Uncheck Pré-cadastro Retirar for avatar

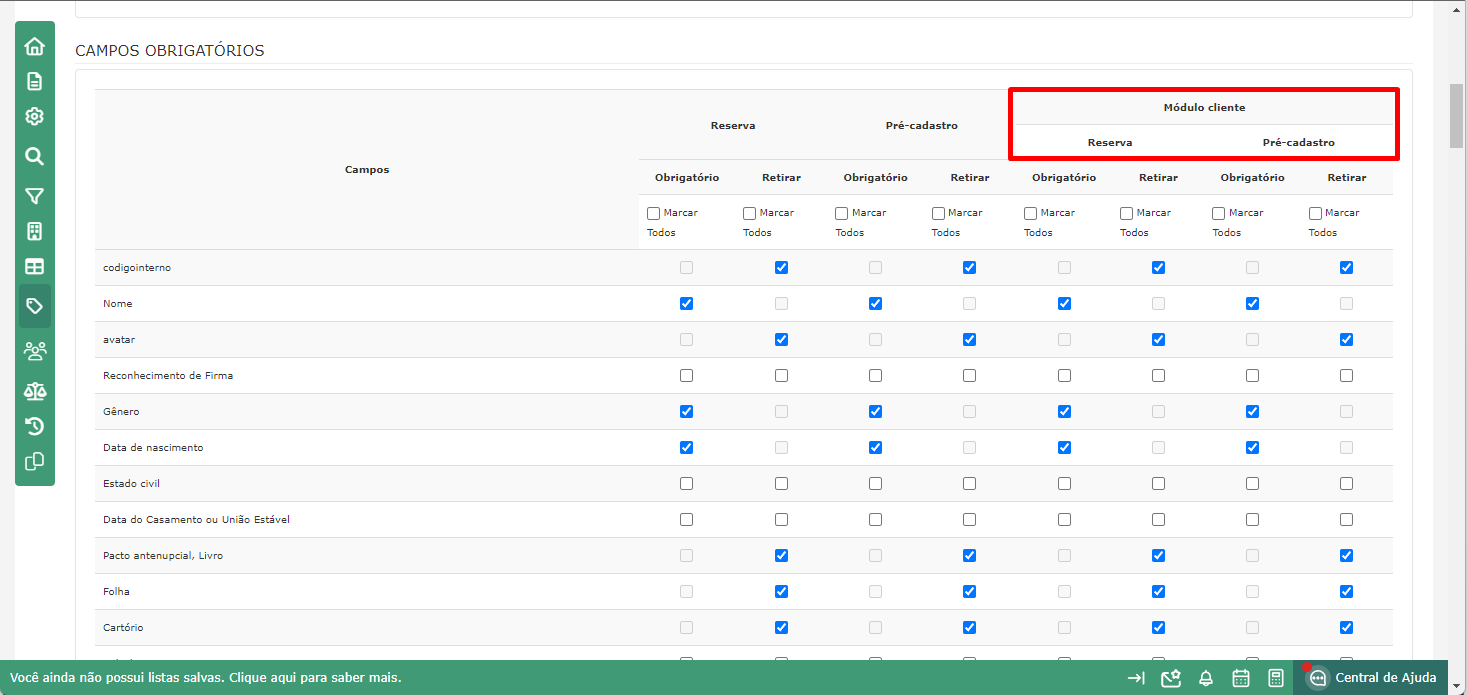969,339
